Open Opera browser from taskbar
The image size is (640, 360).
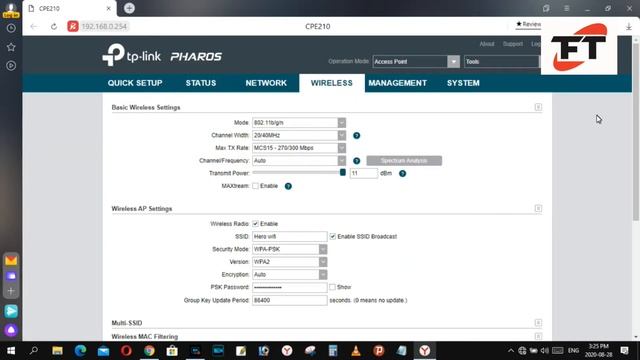tap(126, 351)
